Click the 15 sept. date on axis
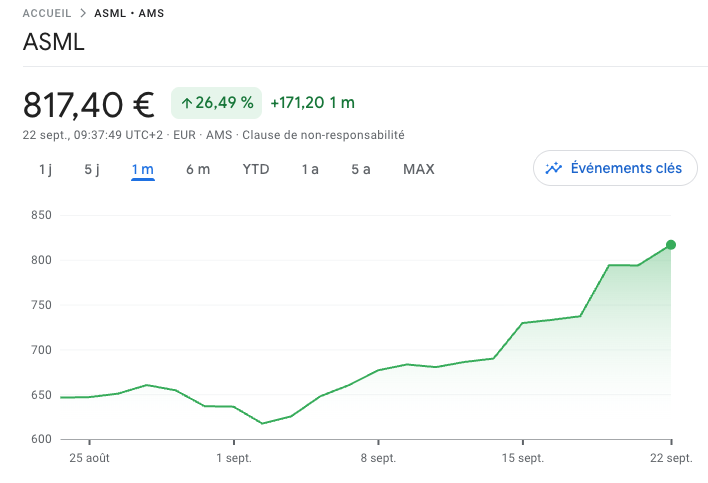708x483 pixels. coord(523,458)
